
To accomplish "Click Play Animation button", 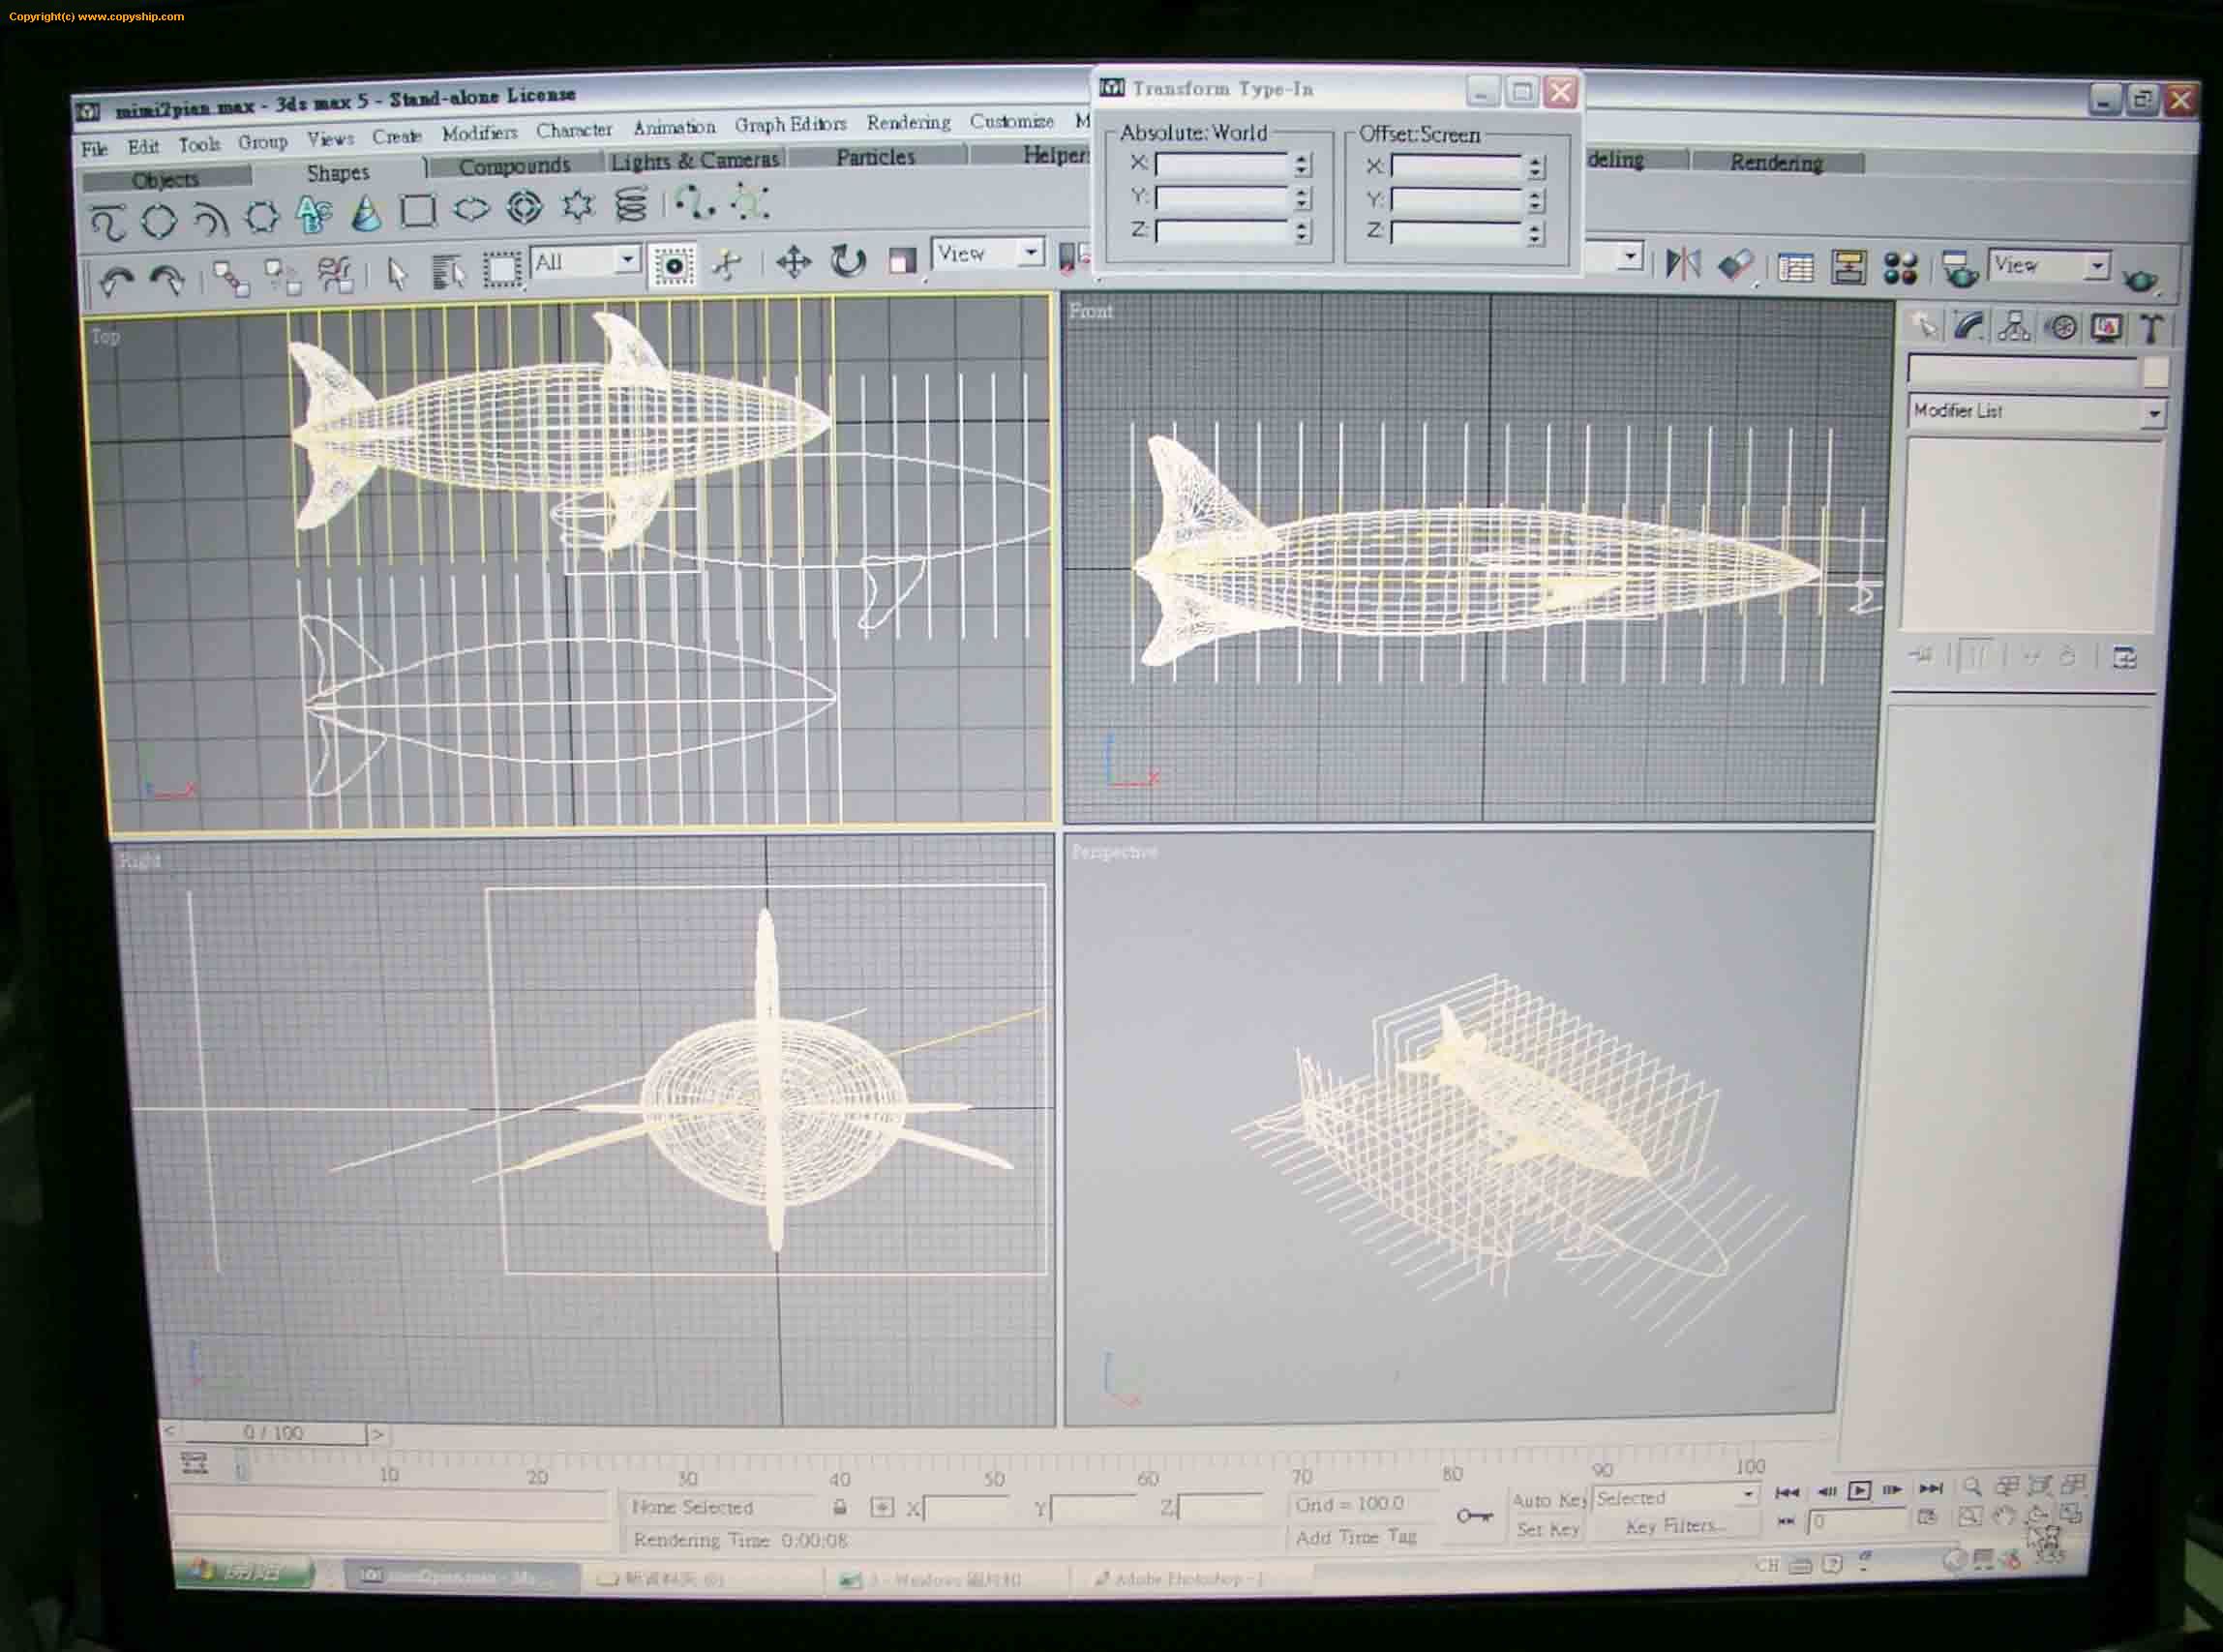I will 1859,1490.
